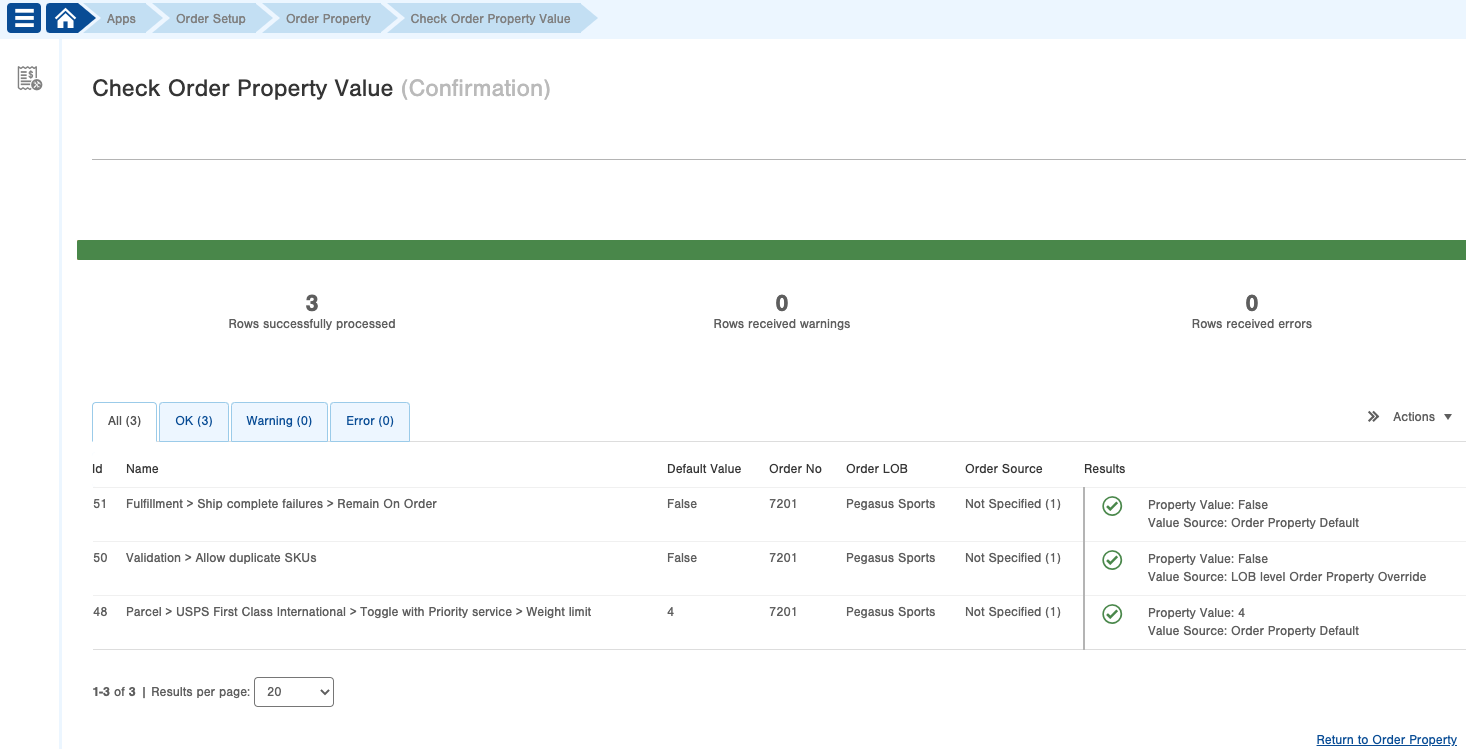Click the '1-3 of 3' pagination text
Image resolution: width=1466 pixels, height=749 pixels.
click(x=114, y=692)
